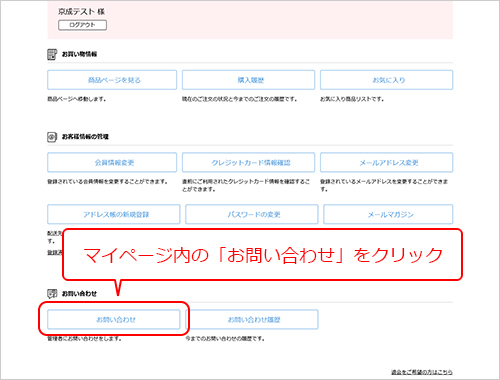Open 会員情報変更 member info change
Viewport: 500px width, 380px height.
pos(112,163)
